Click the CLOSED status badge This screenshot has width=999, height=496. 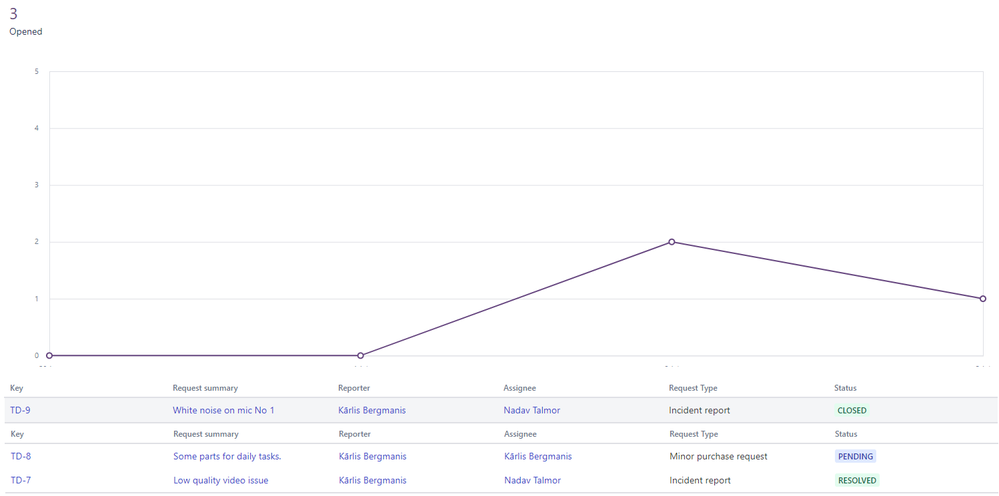click(x=852, y=411)
